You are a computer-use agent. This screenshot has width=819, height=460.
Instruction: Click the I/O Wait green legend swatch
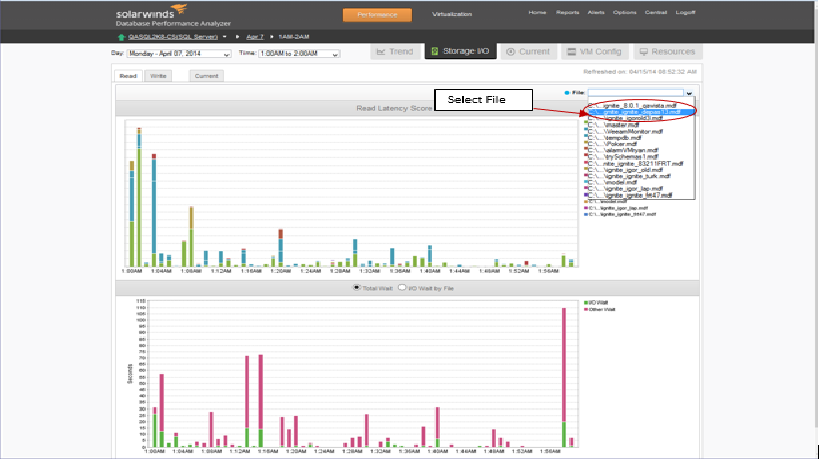(x=586, y=303)
